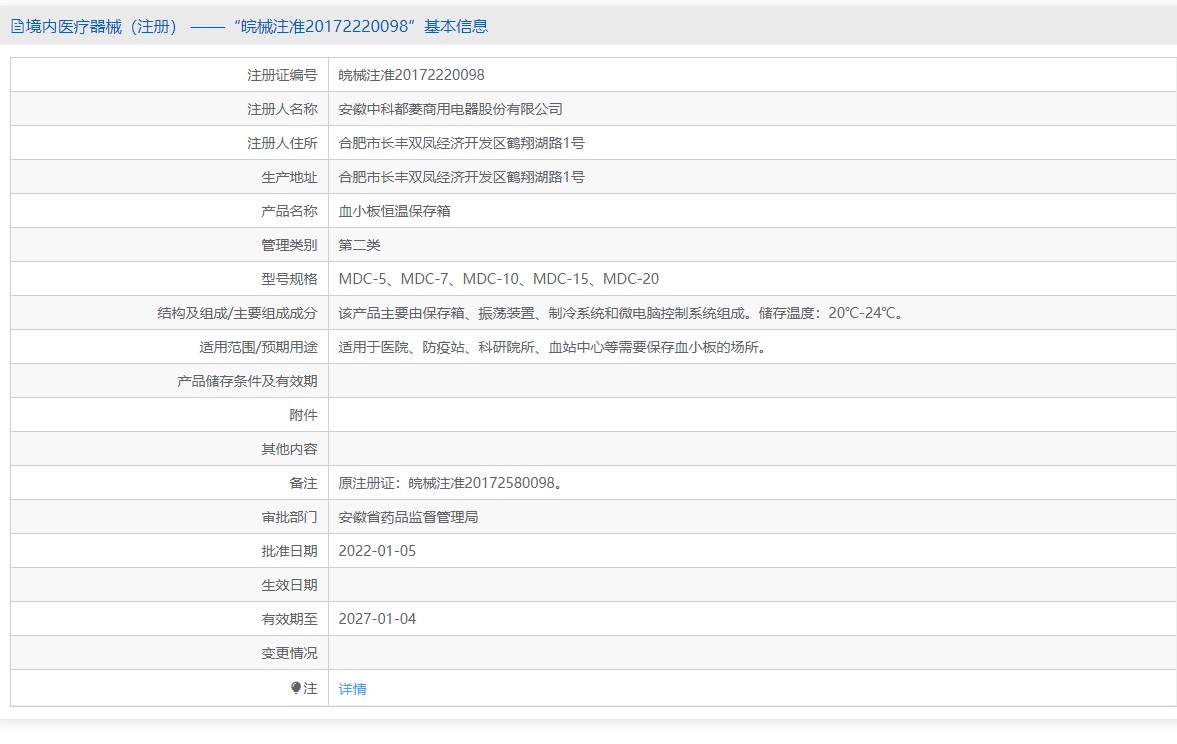
Task: Click the 适用范围/预期用途 label
Action: [x=258, y=347]
